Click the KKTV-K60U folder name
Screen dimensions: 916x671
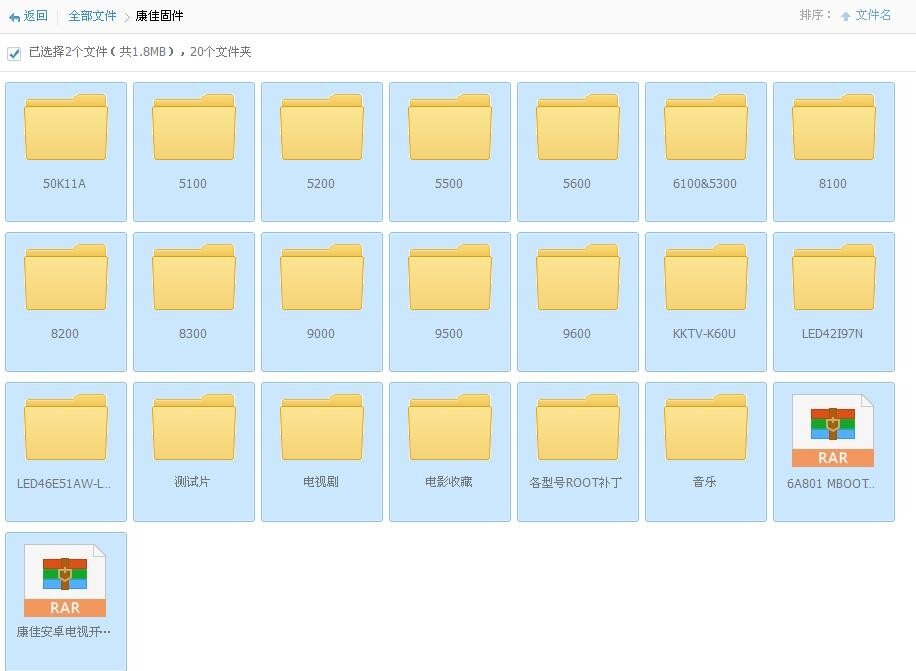coord(704,333)
